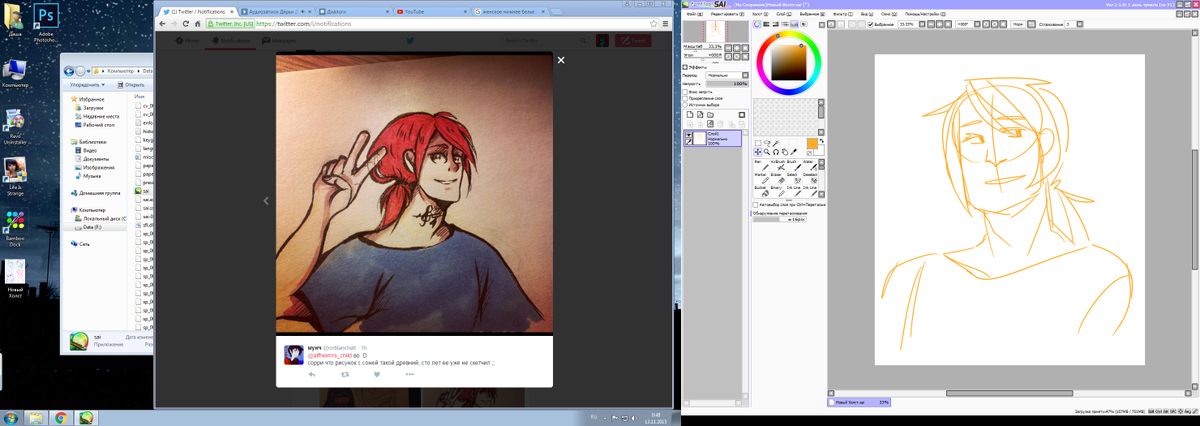Select the Magic Wand tool in SAI
The image size is (1200, 426).
pyautogui.click(x=776, y=142)
